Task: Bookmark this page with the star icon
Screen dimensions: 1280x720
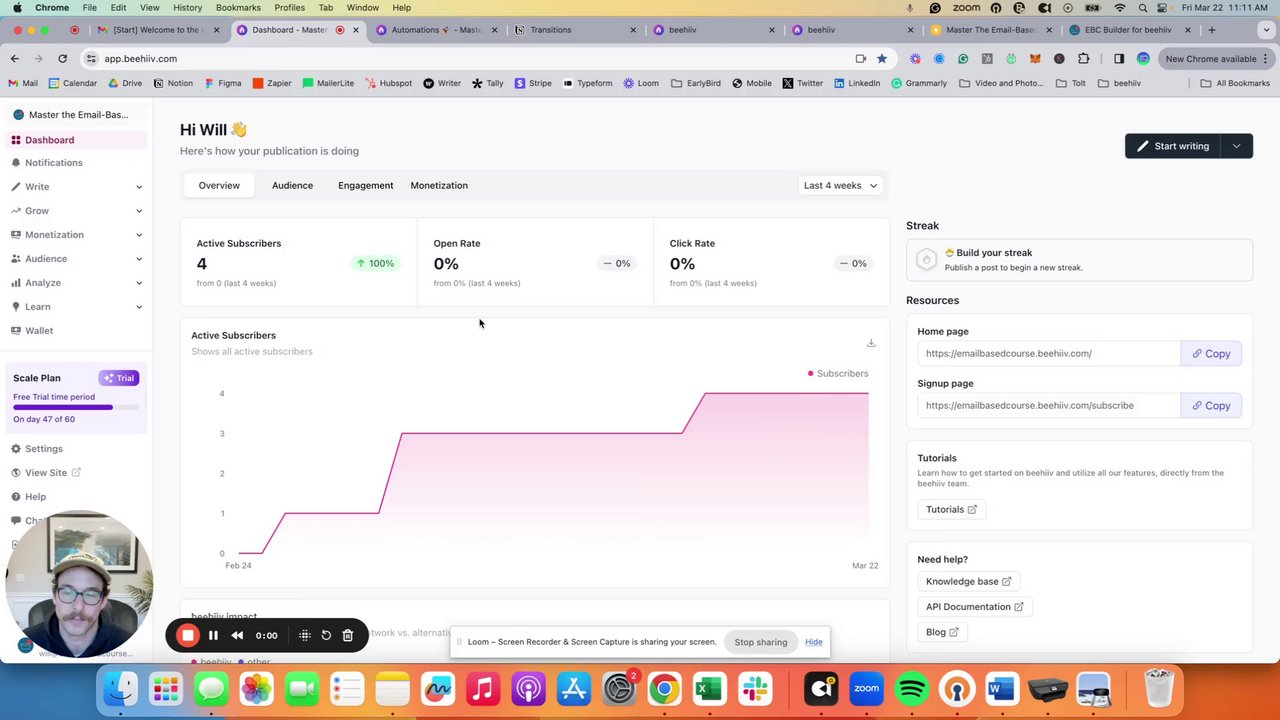Action: coord(881,58)
